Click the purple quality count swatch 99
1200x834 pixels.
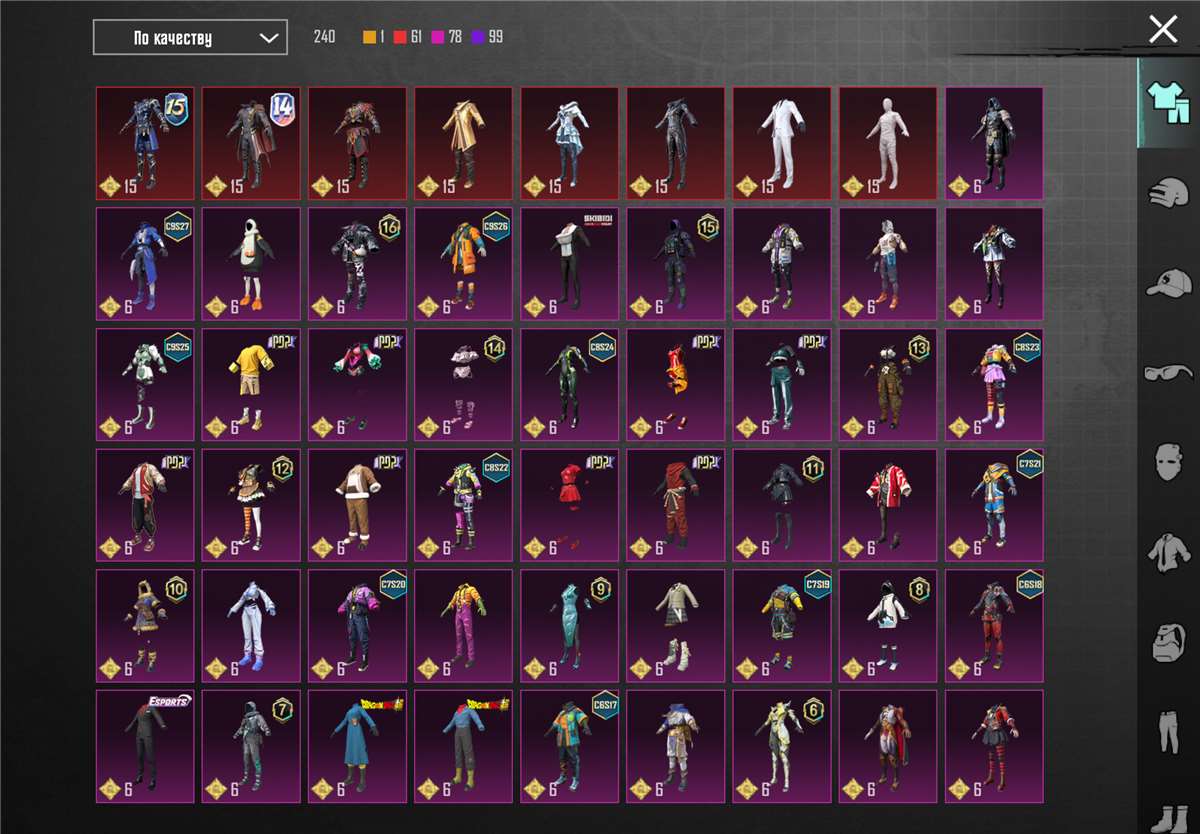(479, 38)
